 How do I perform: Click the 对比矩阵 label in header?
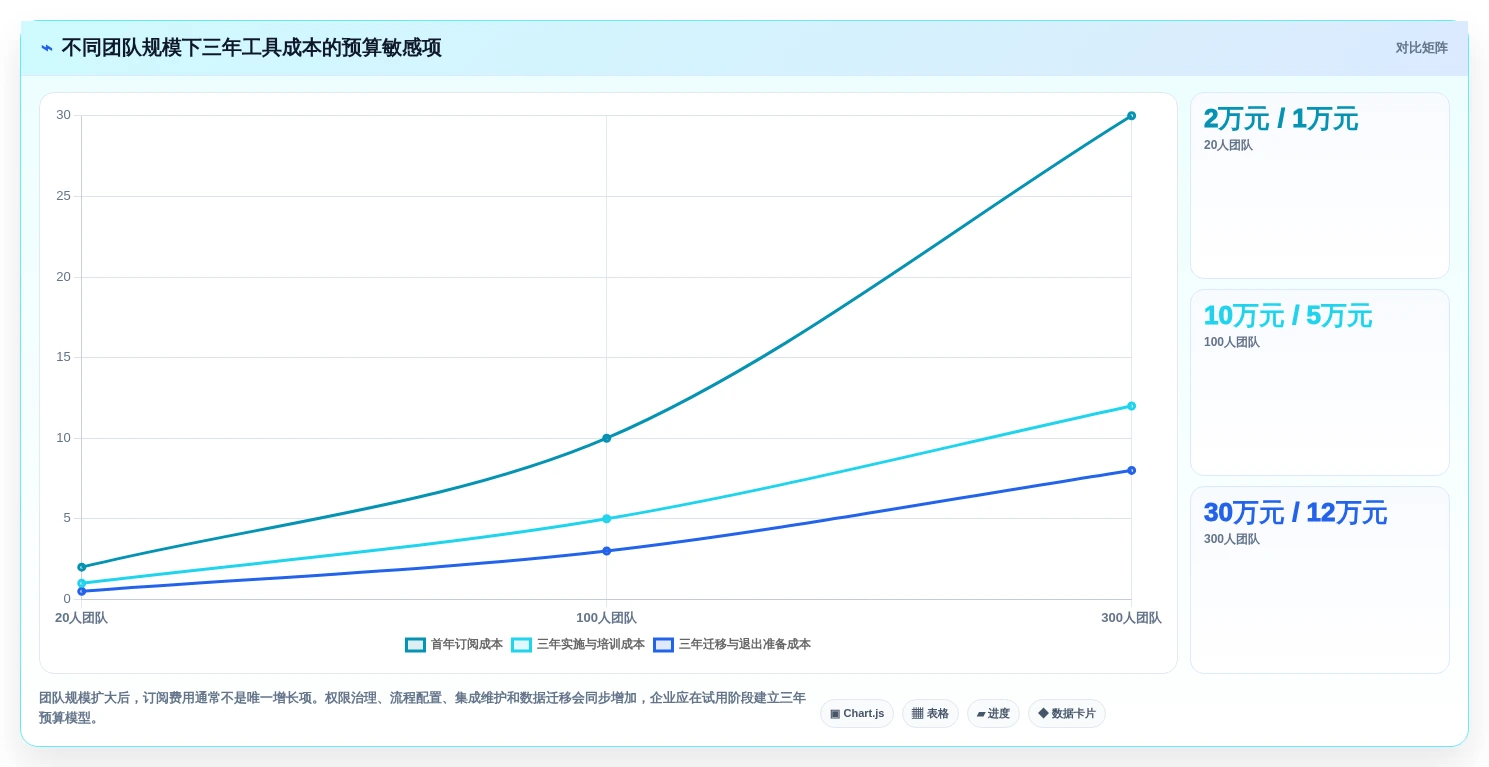1421,48
